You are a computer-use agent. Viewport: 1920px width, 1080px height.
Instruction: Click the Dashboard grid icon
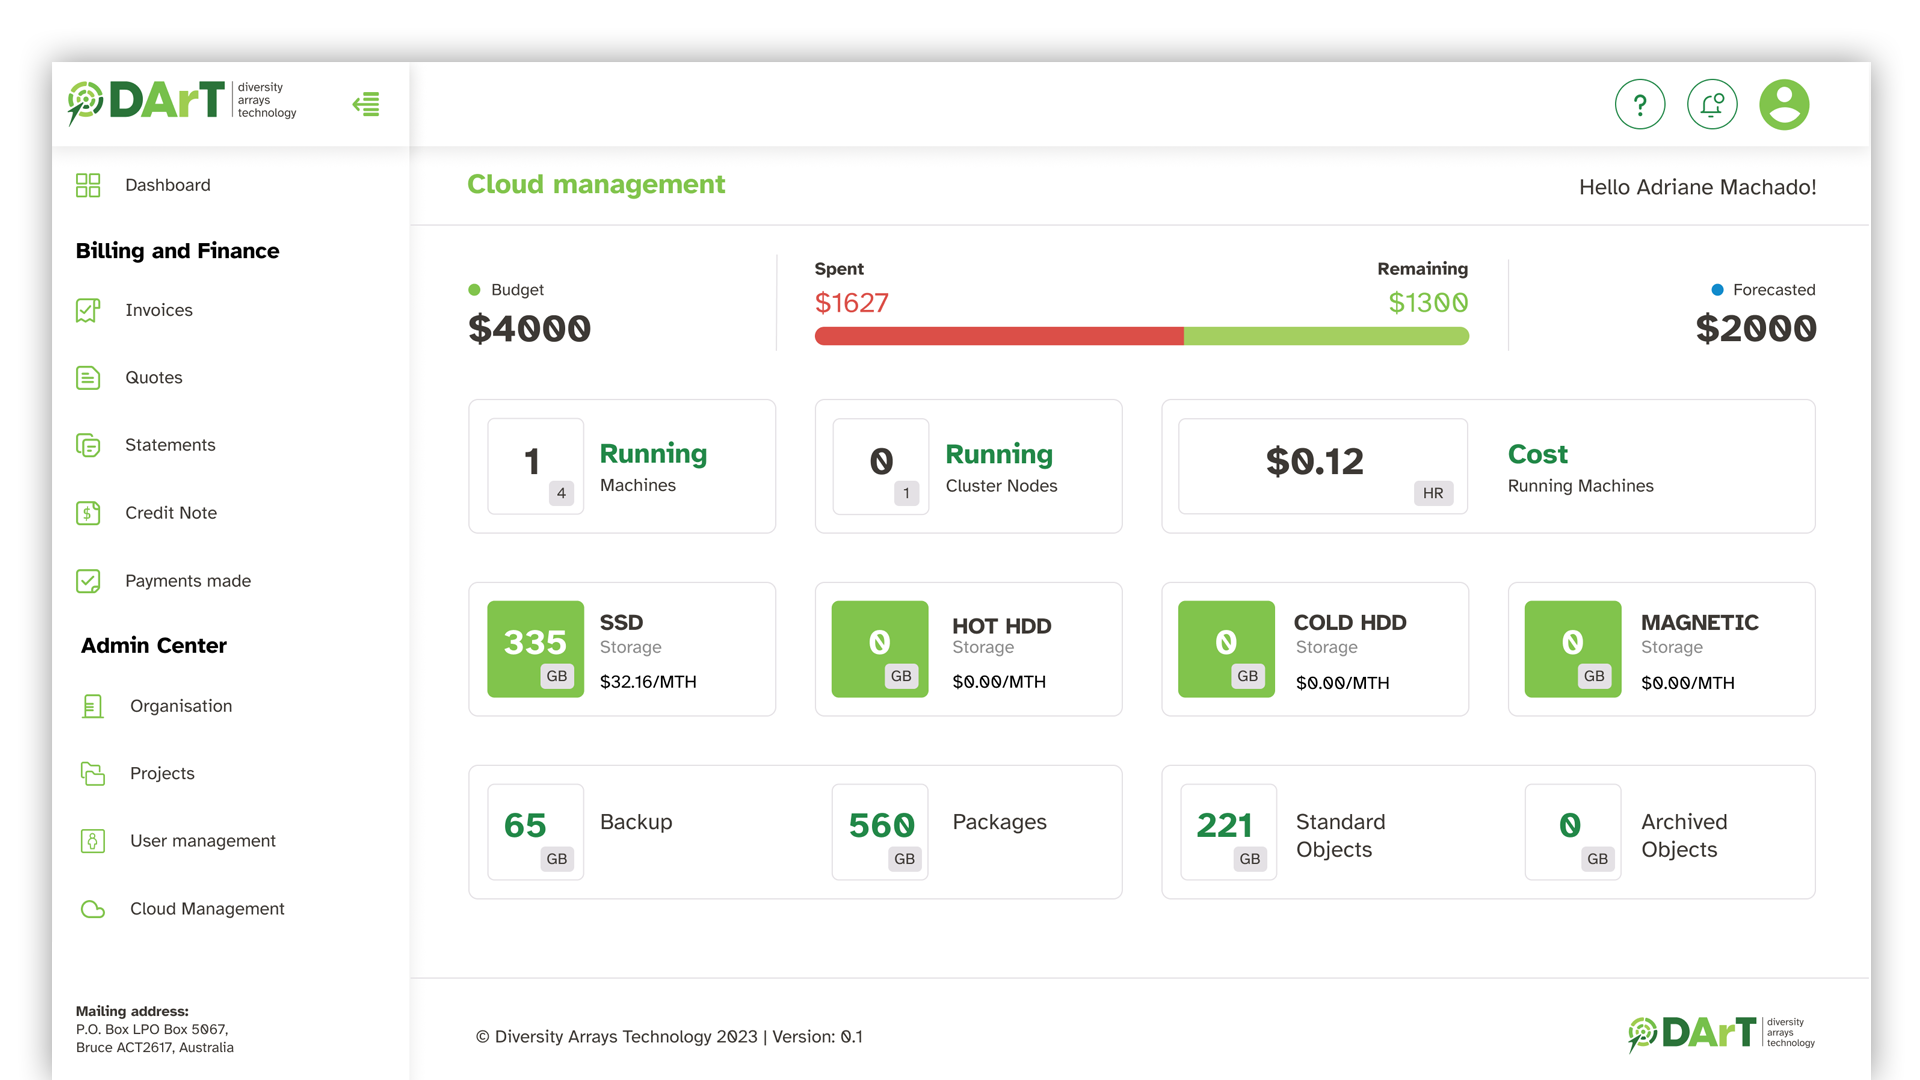point(88,185)
